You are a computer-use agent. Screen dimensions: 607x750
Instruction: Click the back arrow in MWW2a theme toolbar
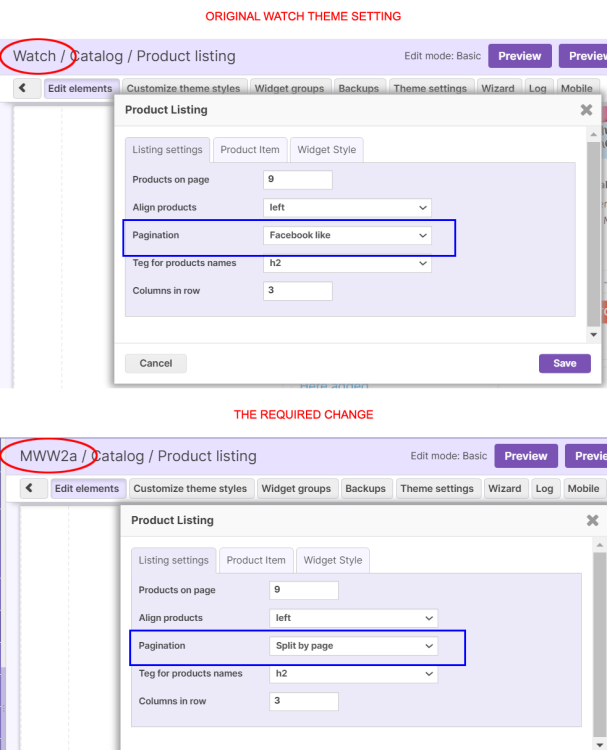29,488
